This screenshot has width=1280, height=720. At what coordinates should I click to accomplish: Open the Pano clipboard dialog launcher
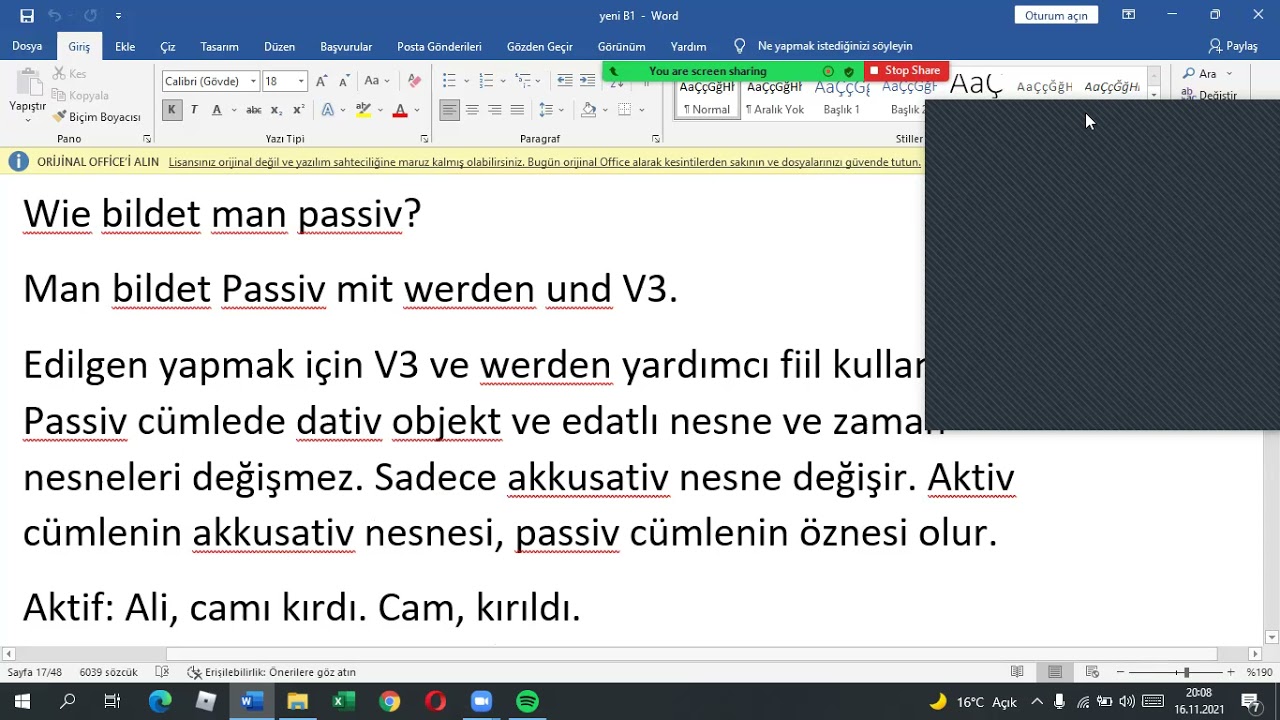(x=147, y=139)
